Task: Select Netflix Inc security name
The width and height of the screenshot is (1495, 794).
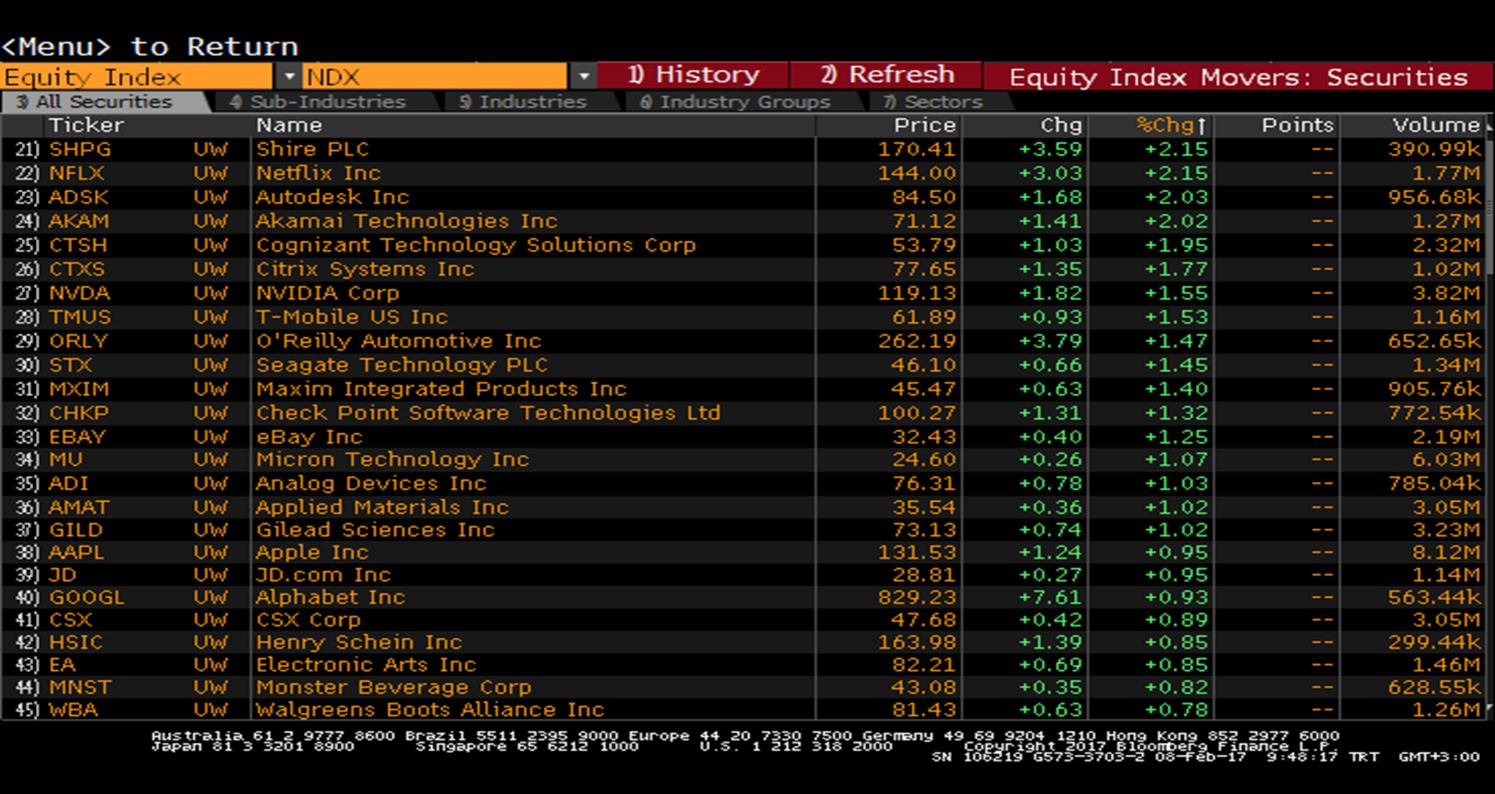Action: point(318,173)
